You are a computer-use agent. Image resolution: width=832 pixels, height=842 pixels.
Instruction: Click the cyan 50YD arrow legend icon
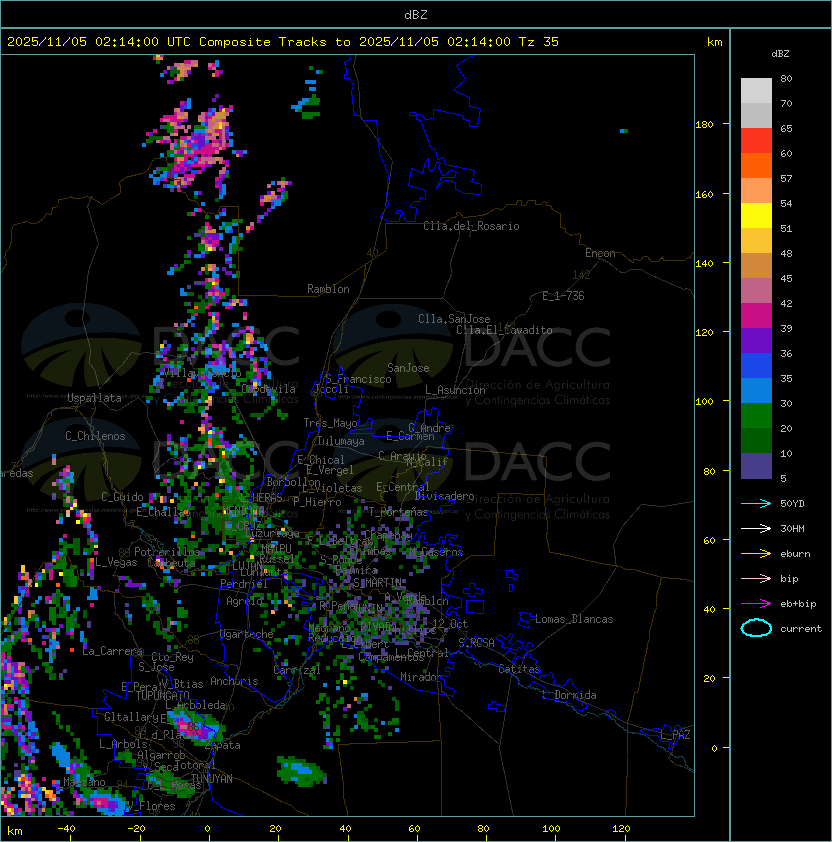pos(756,503)
